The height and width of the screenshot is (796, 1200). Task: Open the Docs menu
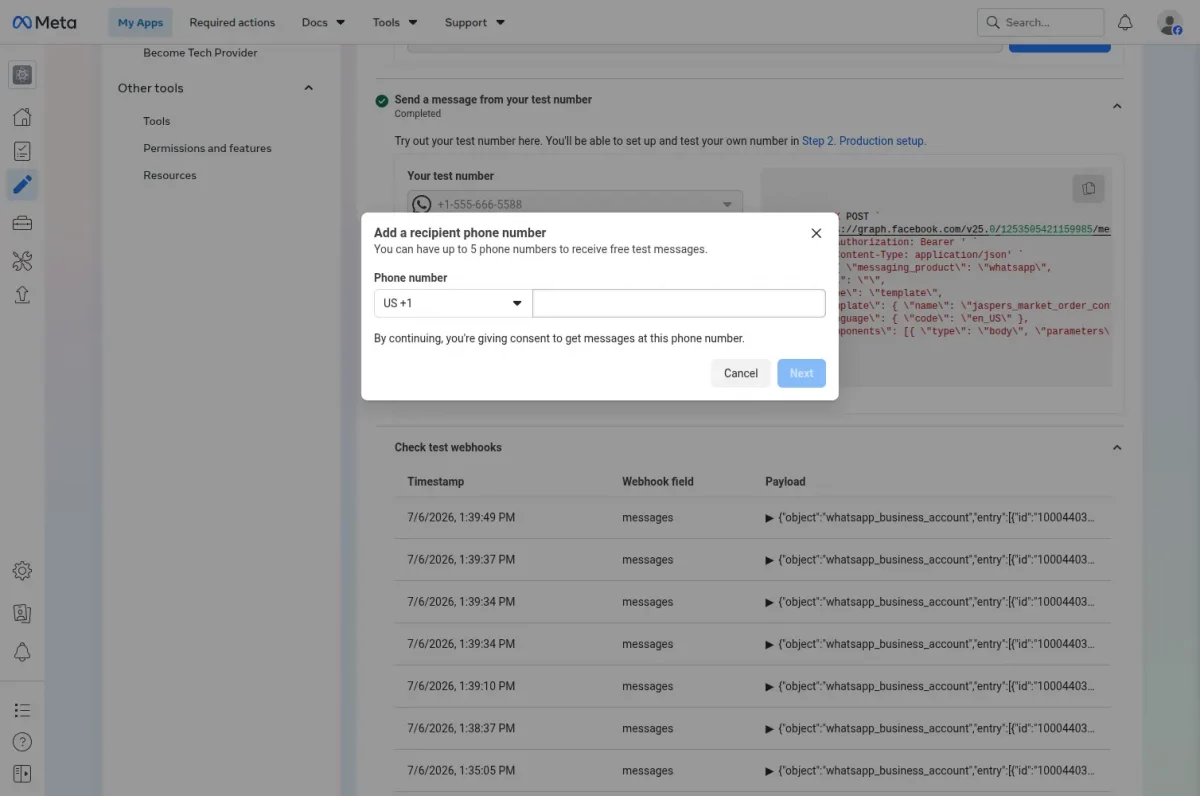pyautogui.click(x=324, y=22)
